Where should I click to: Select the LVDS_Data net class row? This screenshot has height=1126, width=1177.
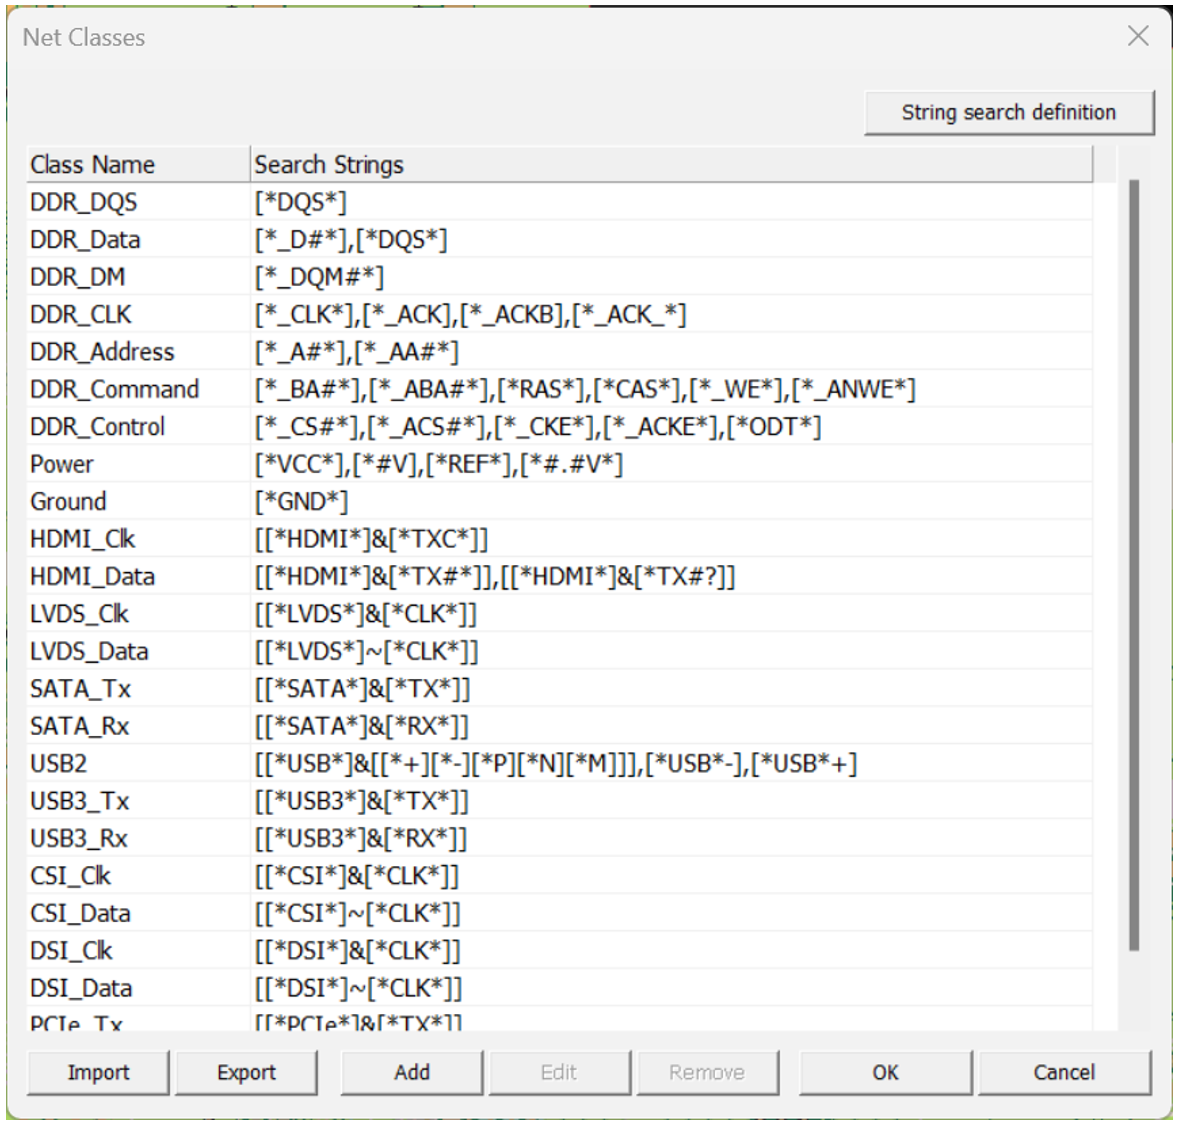[x=140, y=651]
